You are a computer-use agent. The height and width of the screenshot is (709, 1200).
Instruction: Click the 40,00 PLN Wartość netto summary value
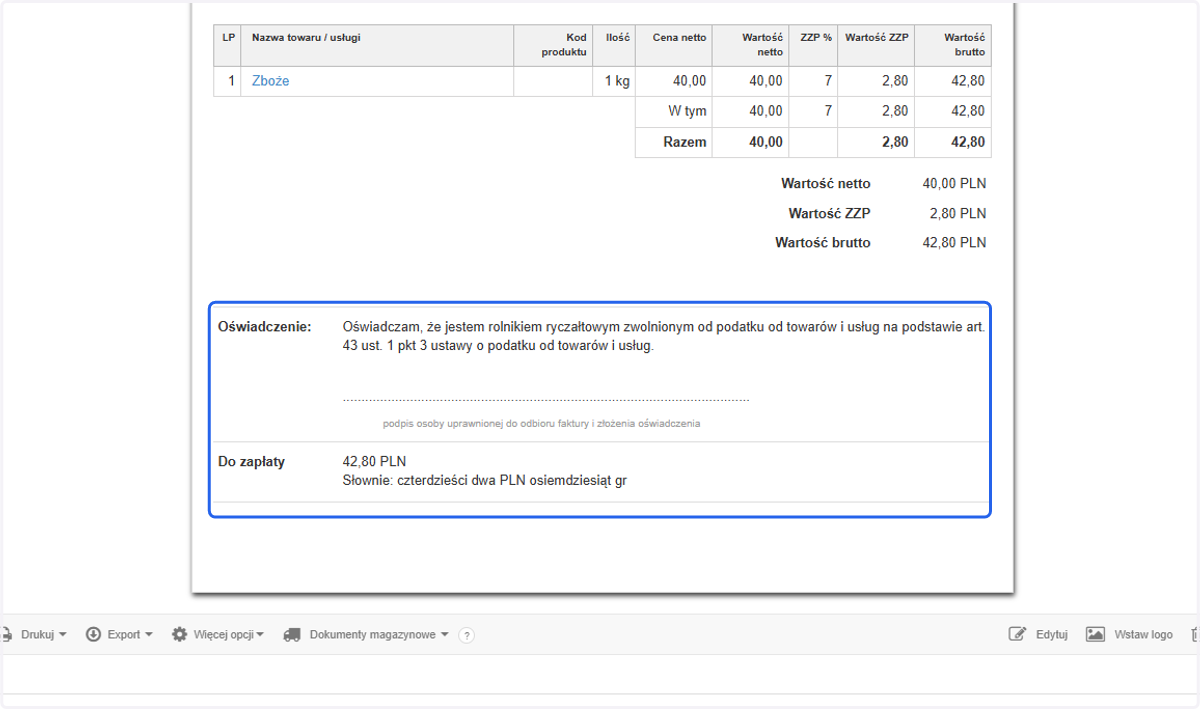pyautogui.click(x=954, y=184)
